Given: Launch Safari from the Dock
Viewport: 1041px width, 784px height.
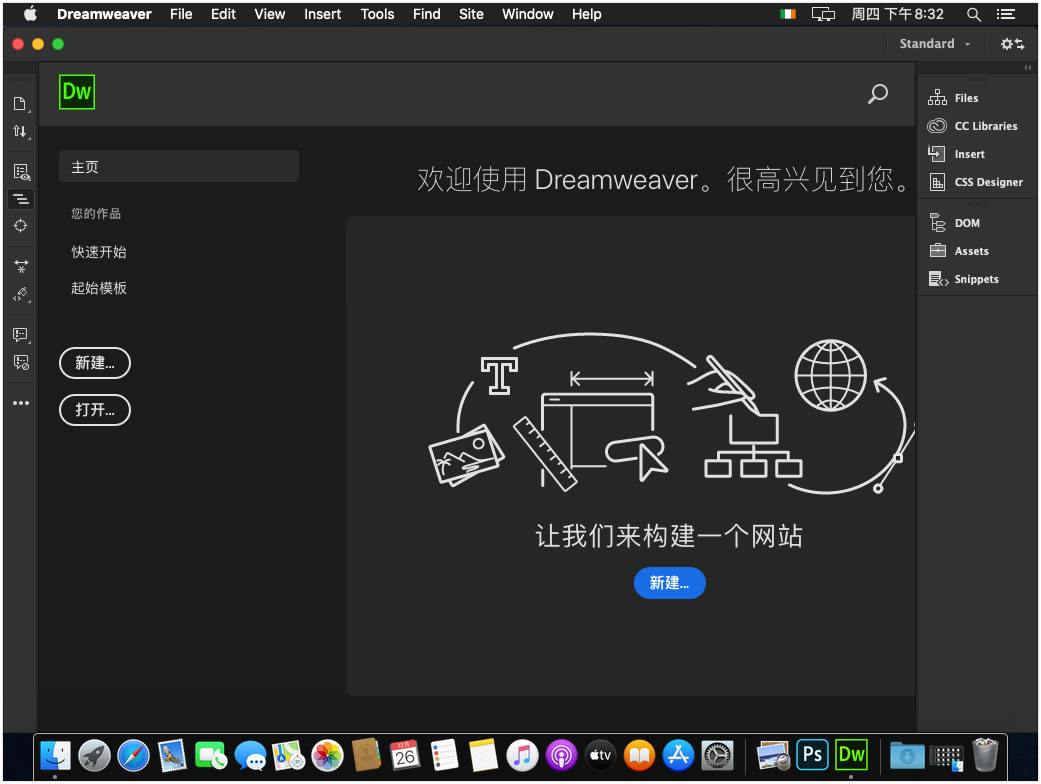Looking at the screenshot, I should tap(133, 755).
